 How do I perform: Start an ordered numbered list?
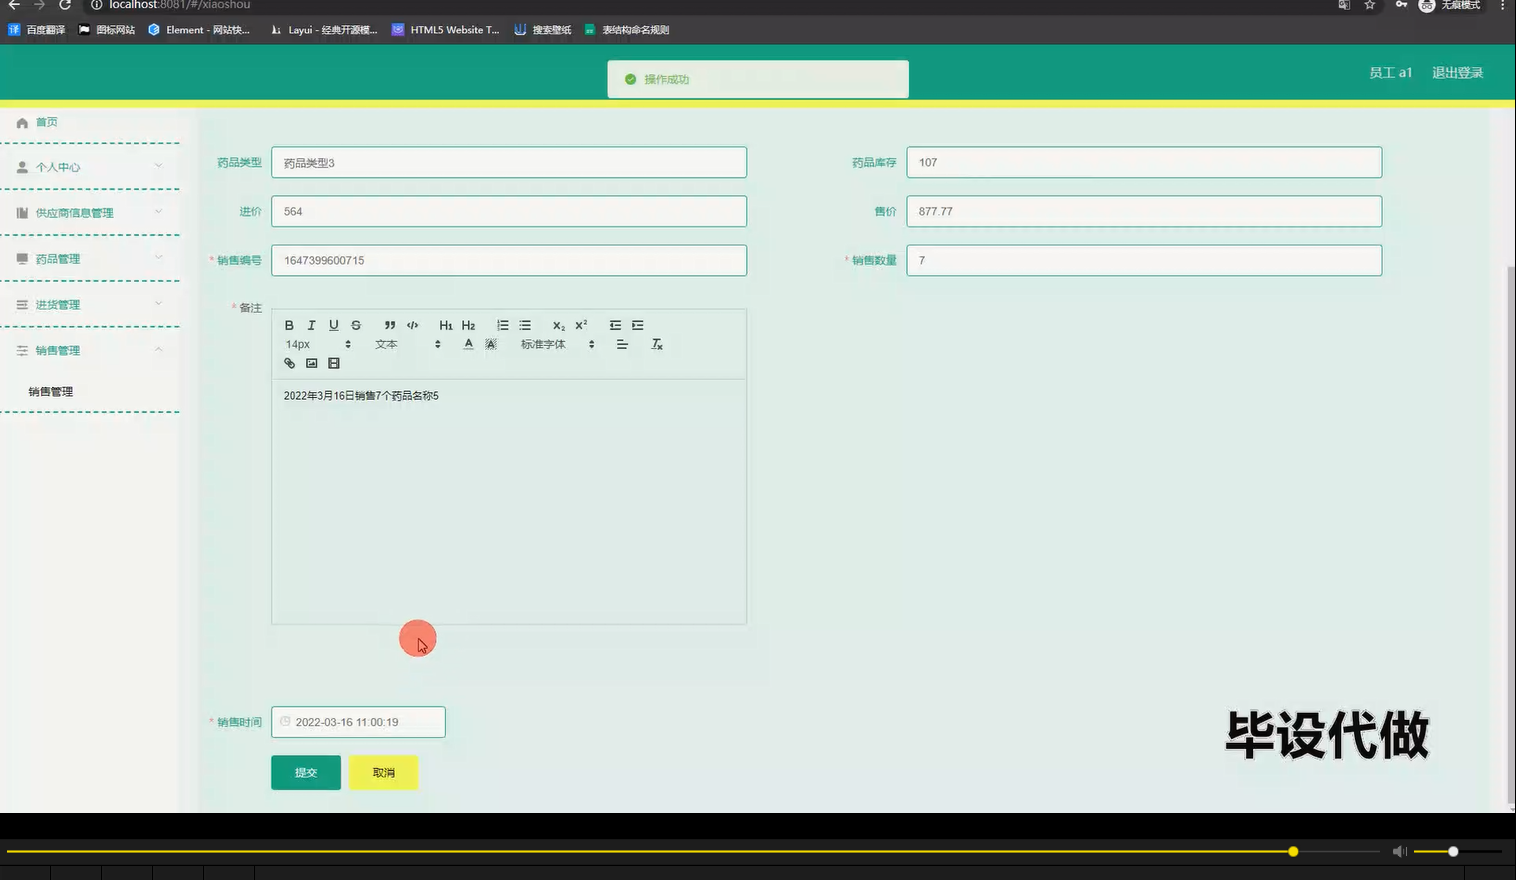point(503,325)
